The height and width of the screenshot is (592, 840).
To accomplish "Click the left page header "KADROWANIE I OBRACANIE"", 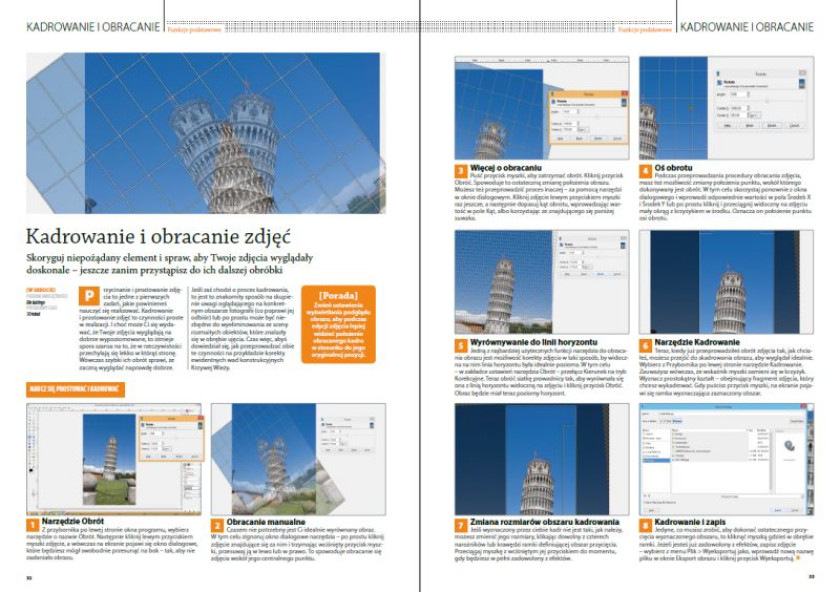I will 93,27.
